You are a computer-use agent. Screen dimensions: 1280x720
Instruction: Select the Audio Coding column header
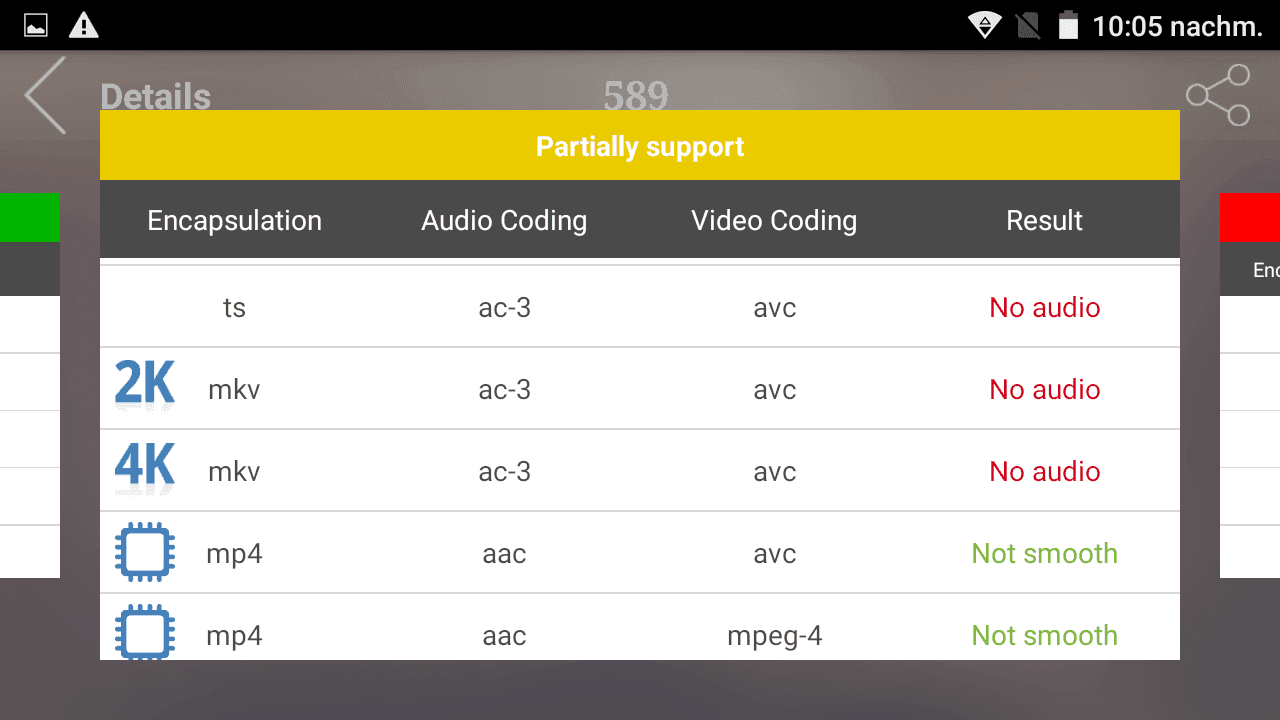504,220
